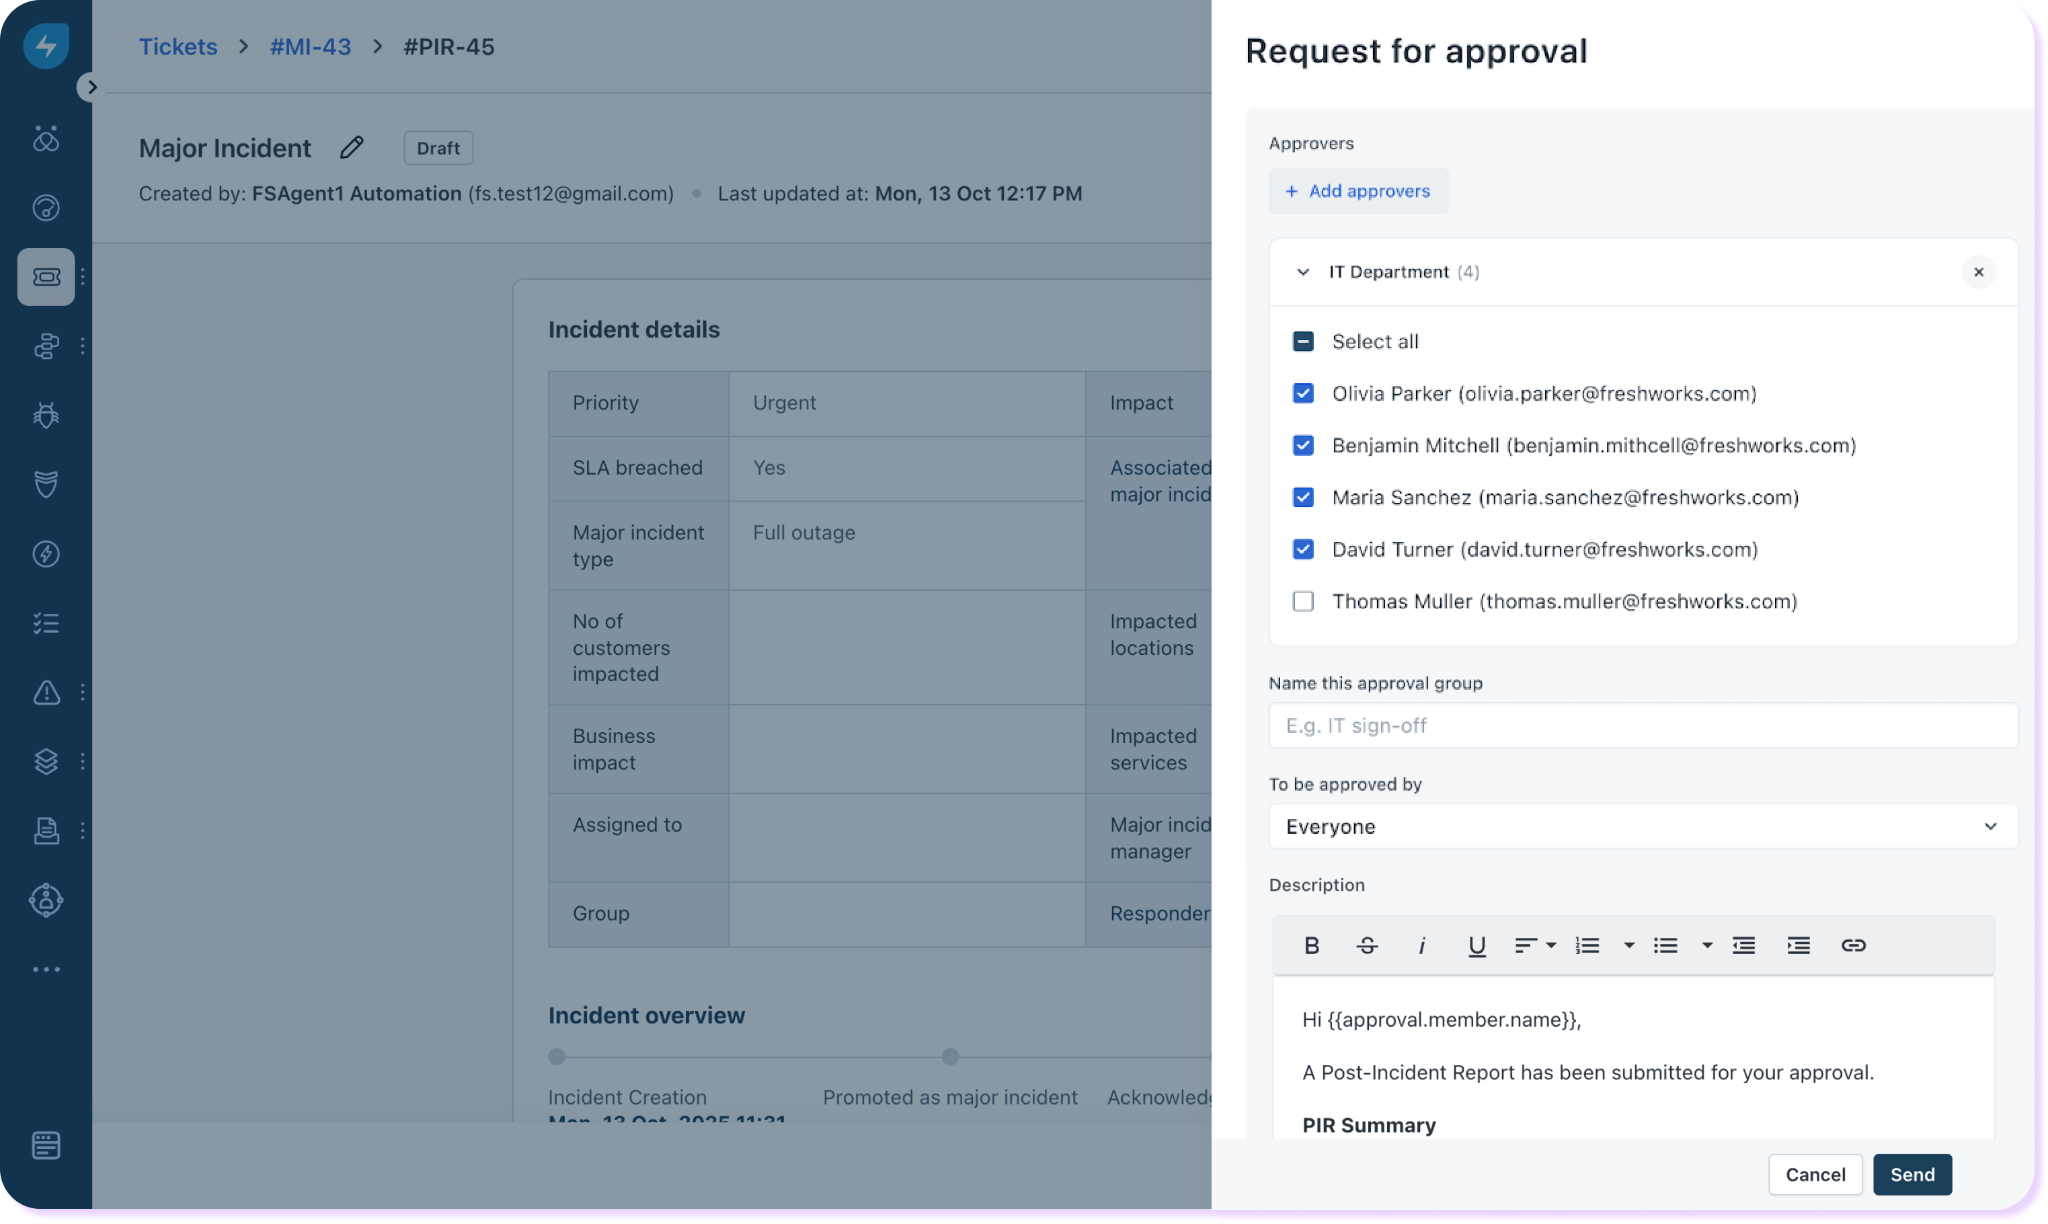The width and height of the screenshot is (2048, 1224).
Task: Navigate to Tickets breadcrumb
Action: pos(177,47)
